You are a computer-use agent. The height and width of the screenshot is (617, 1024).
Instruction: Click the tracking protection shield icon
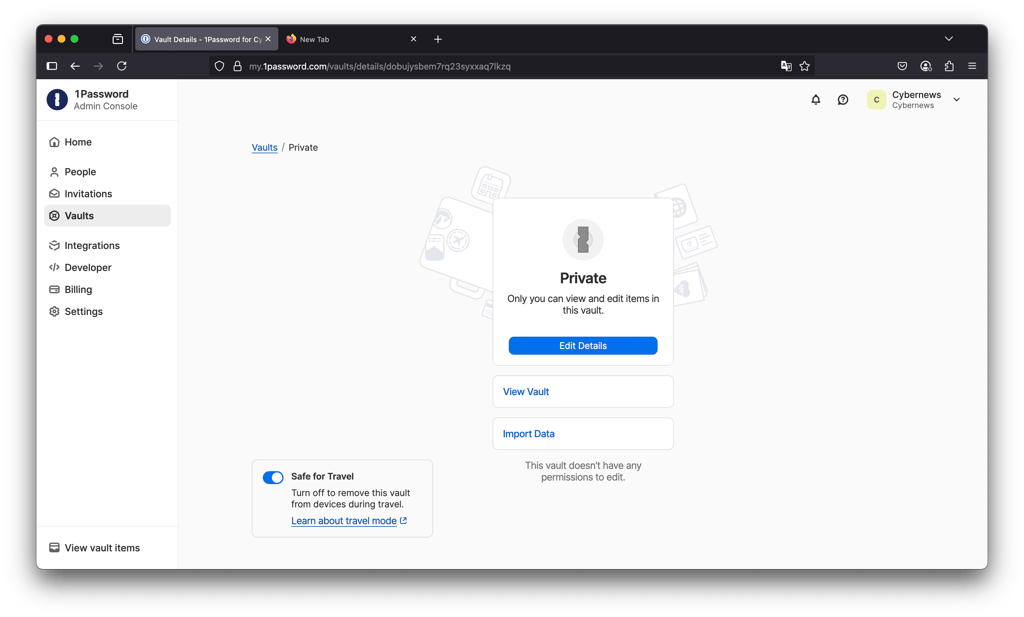[219, 66]
